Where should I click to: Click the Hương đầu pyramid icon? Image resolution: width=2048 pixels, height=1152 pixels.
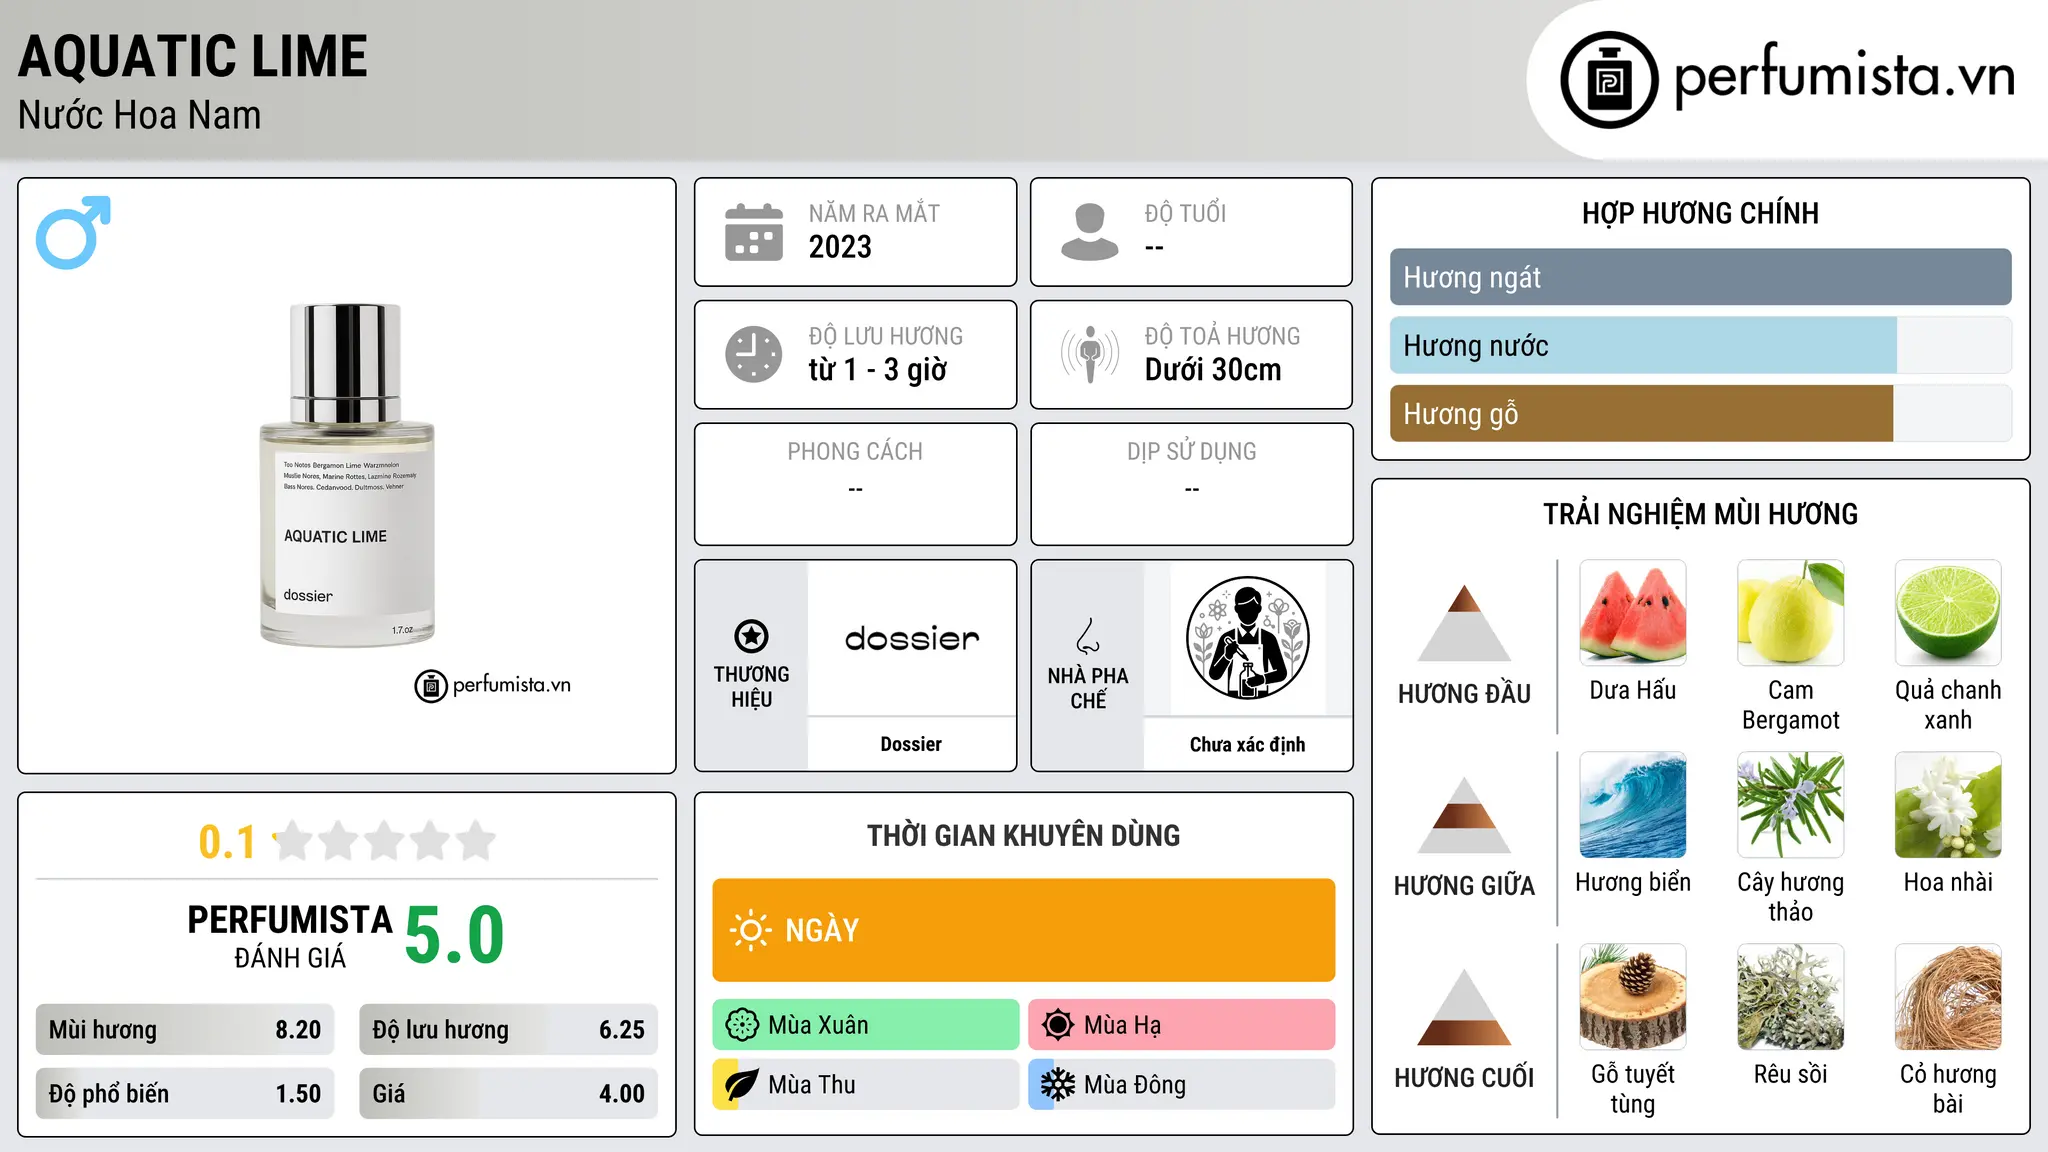tap(1464, 622)
